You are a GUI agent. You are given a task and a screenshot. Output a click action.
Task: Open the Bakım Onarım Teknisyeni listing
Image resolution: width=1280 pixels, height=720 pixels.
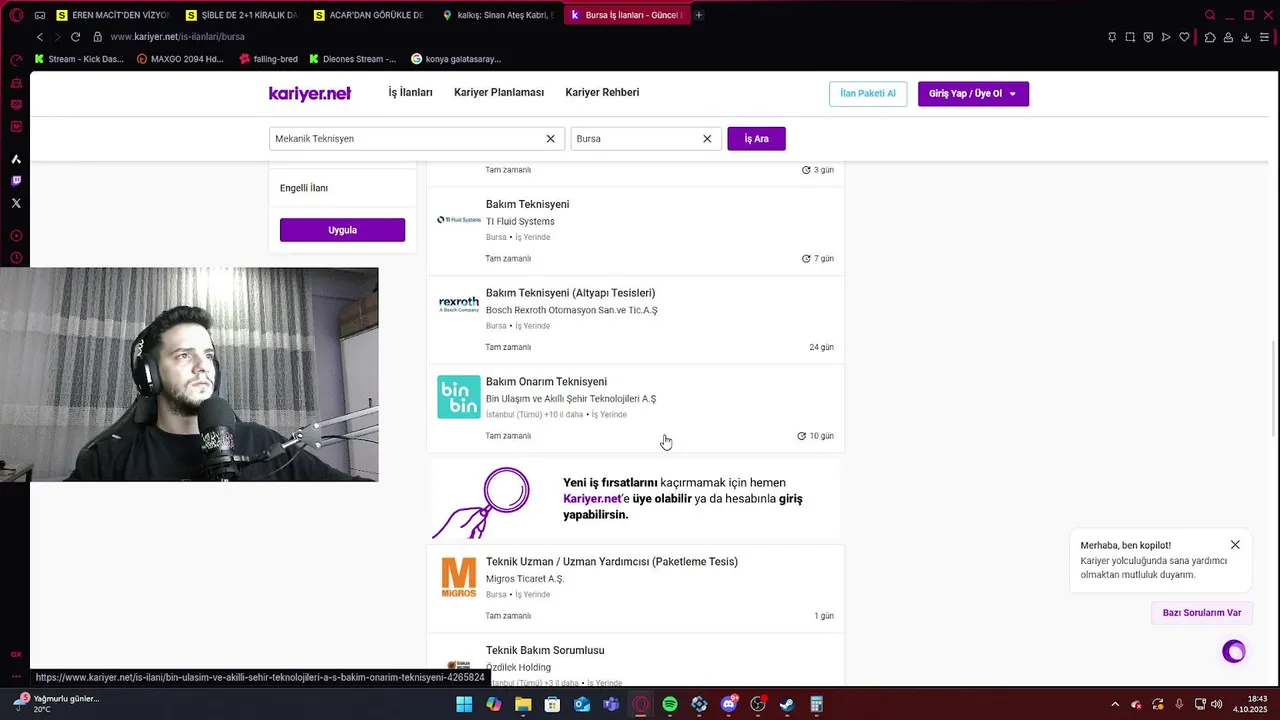[546, 382]
